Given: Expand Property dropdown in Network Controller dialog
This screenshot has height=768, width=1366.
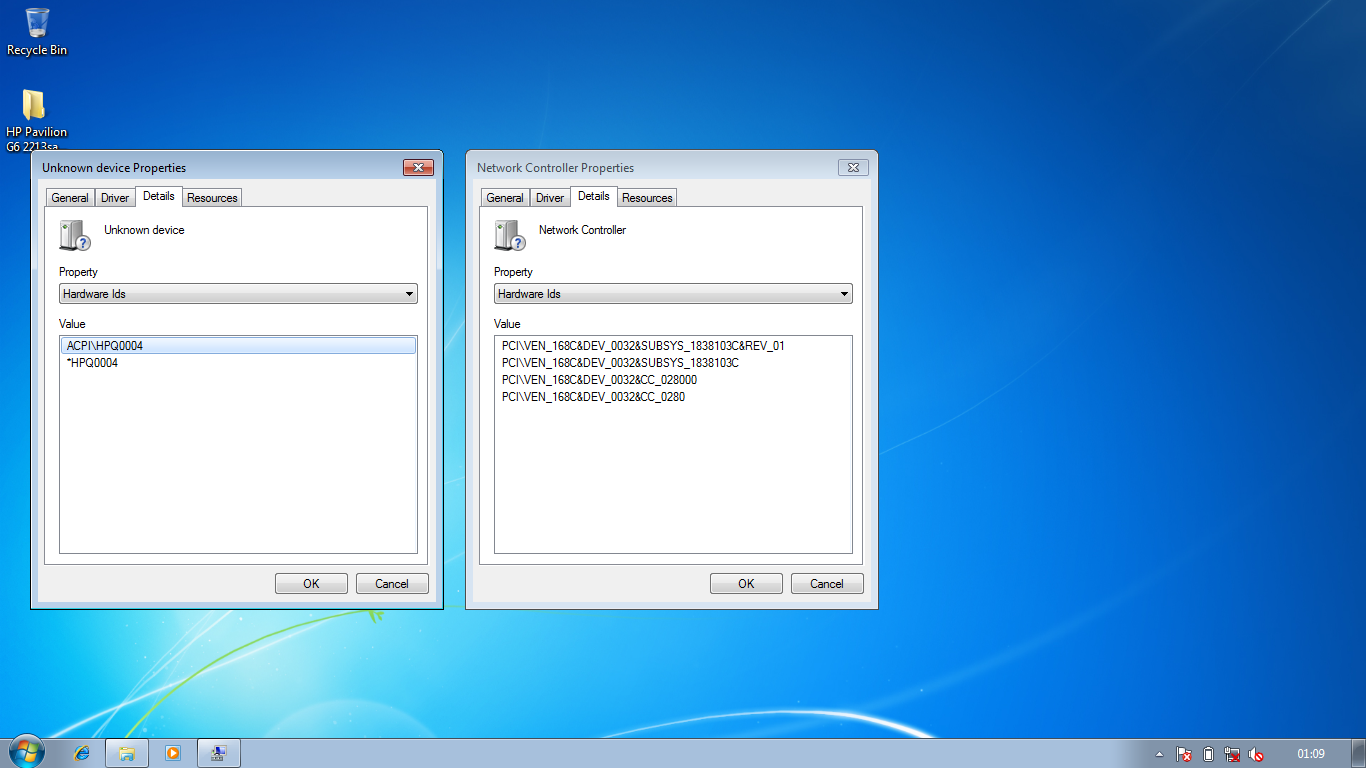Looking at the screenshot, I should (673, 294).
